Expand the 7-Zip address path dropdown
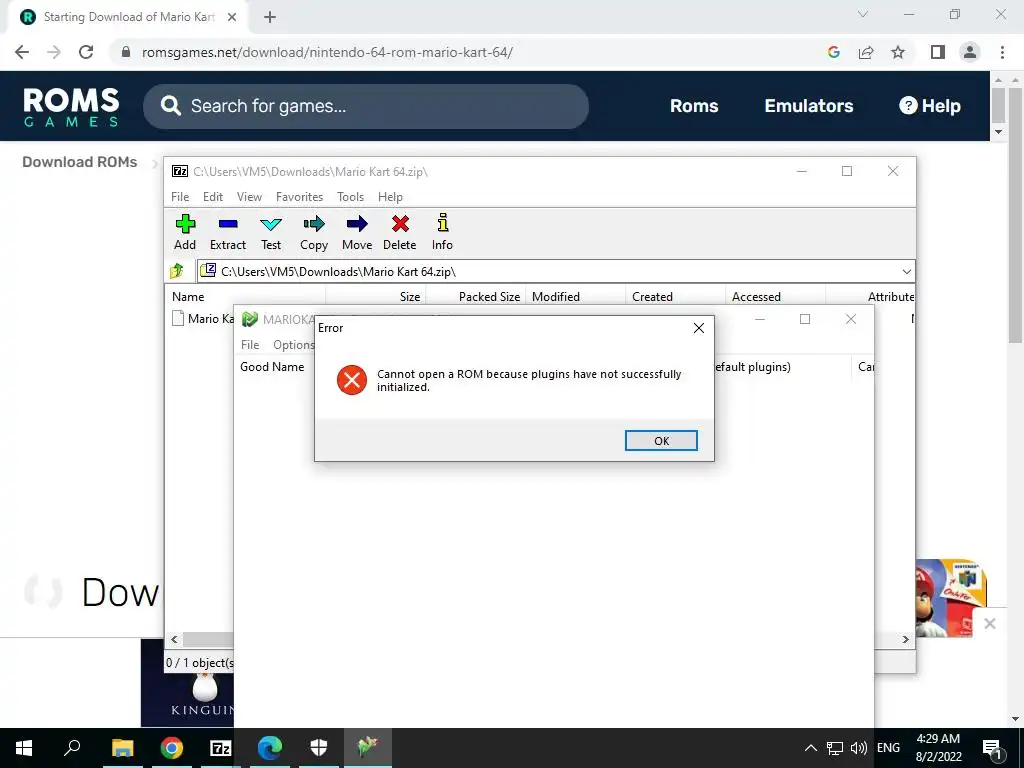 point(906,272)
